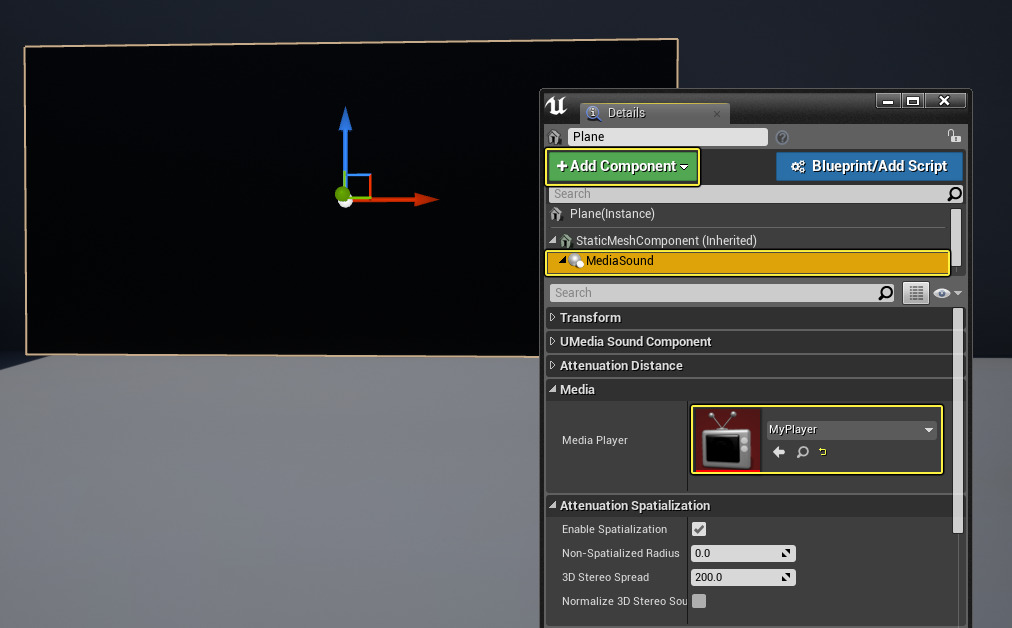1012x628 pixels.
Task: Reset Media Player to default yellow arrow
Action: pos(823,453)
